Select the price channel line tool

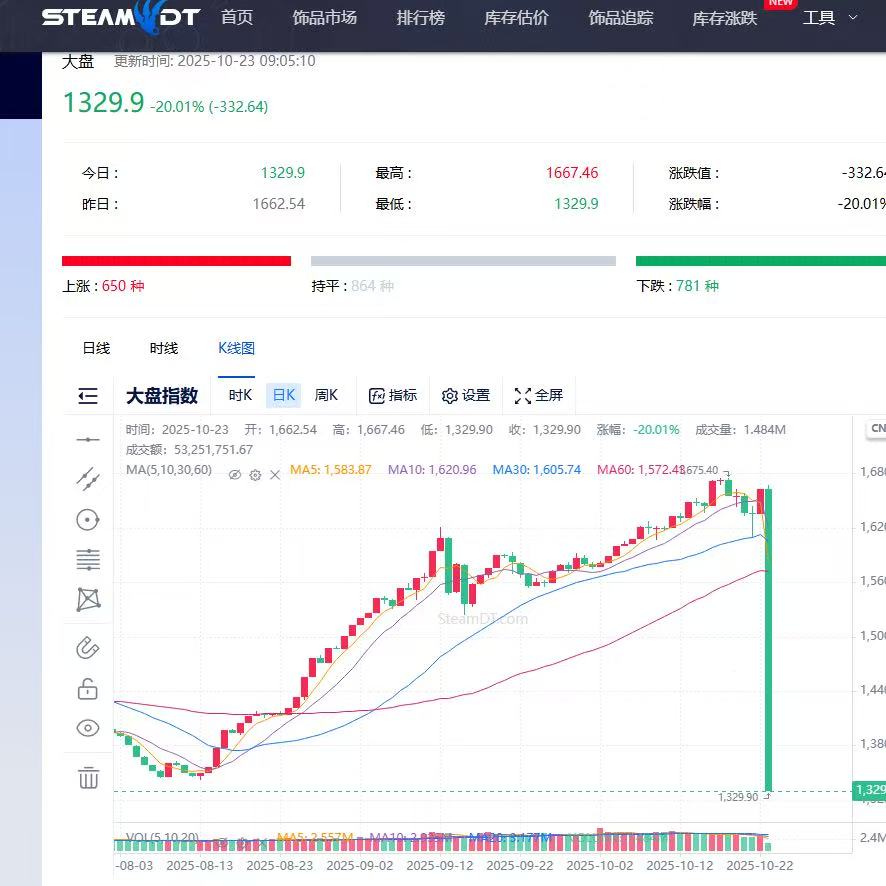coord(88,479)
